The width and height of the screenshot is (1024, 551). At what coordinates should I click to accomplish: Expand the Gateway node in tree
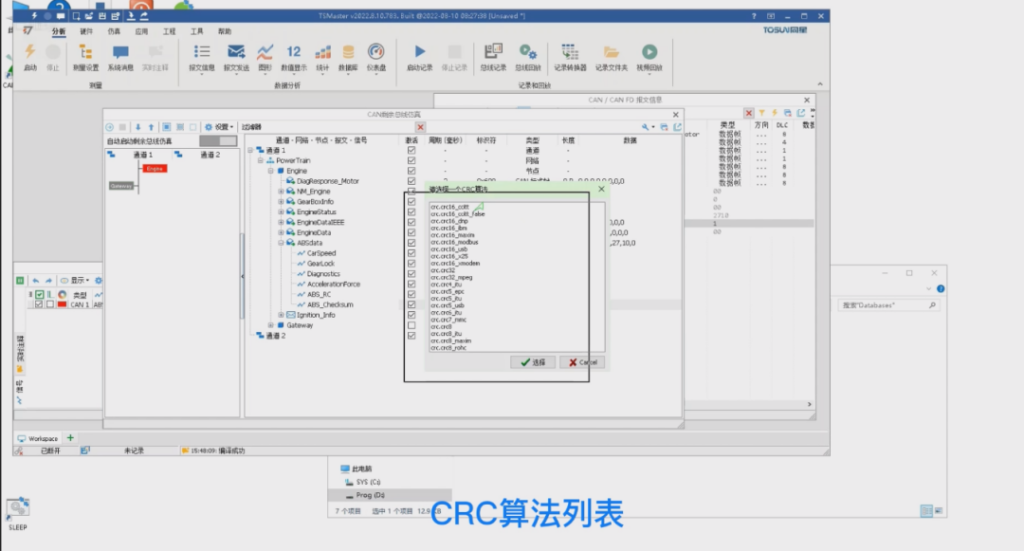(272, 325)
